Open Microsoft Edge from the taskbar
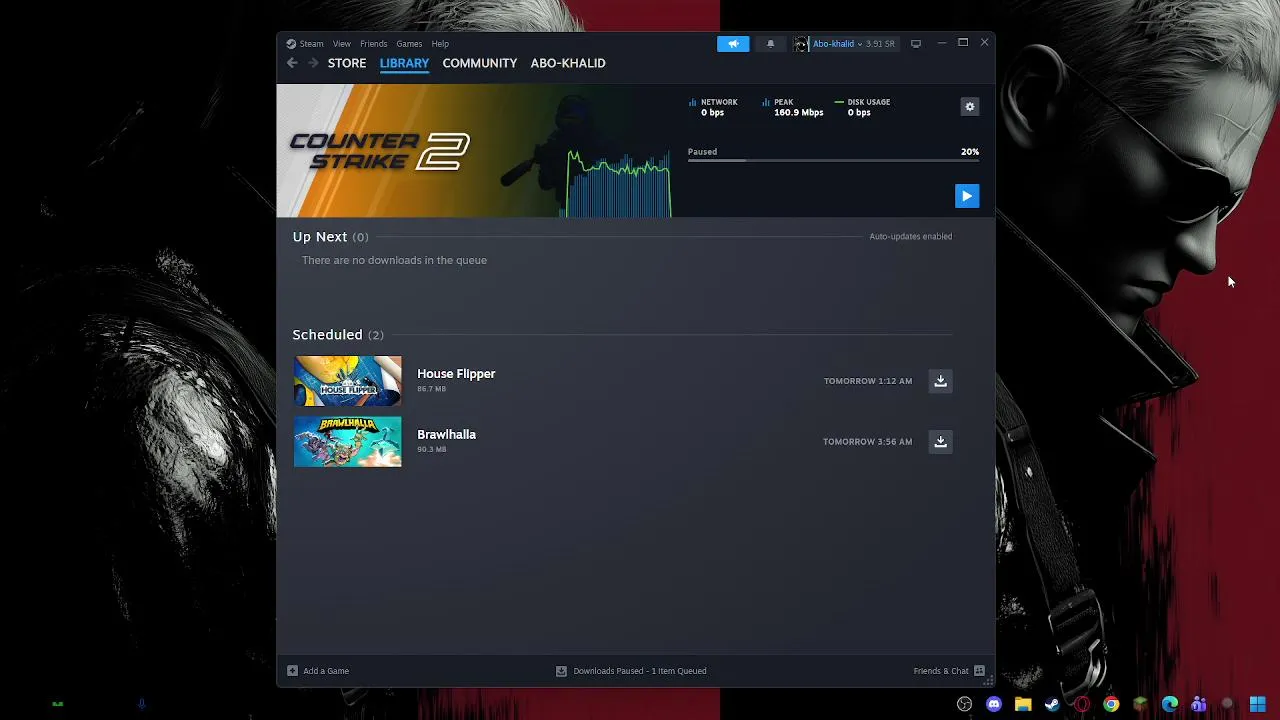 click(1170, 704)
